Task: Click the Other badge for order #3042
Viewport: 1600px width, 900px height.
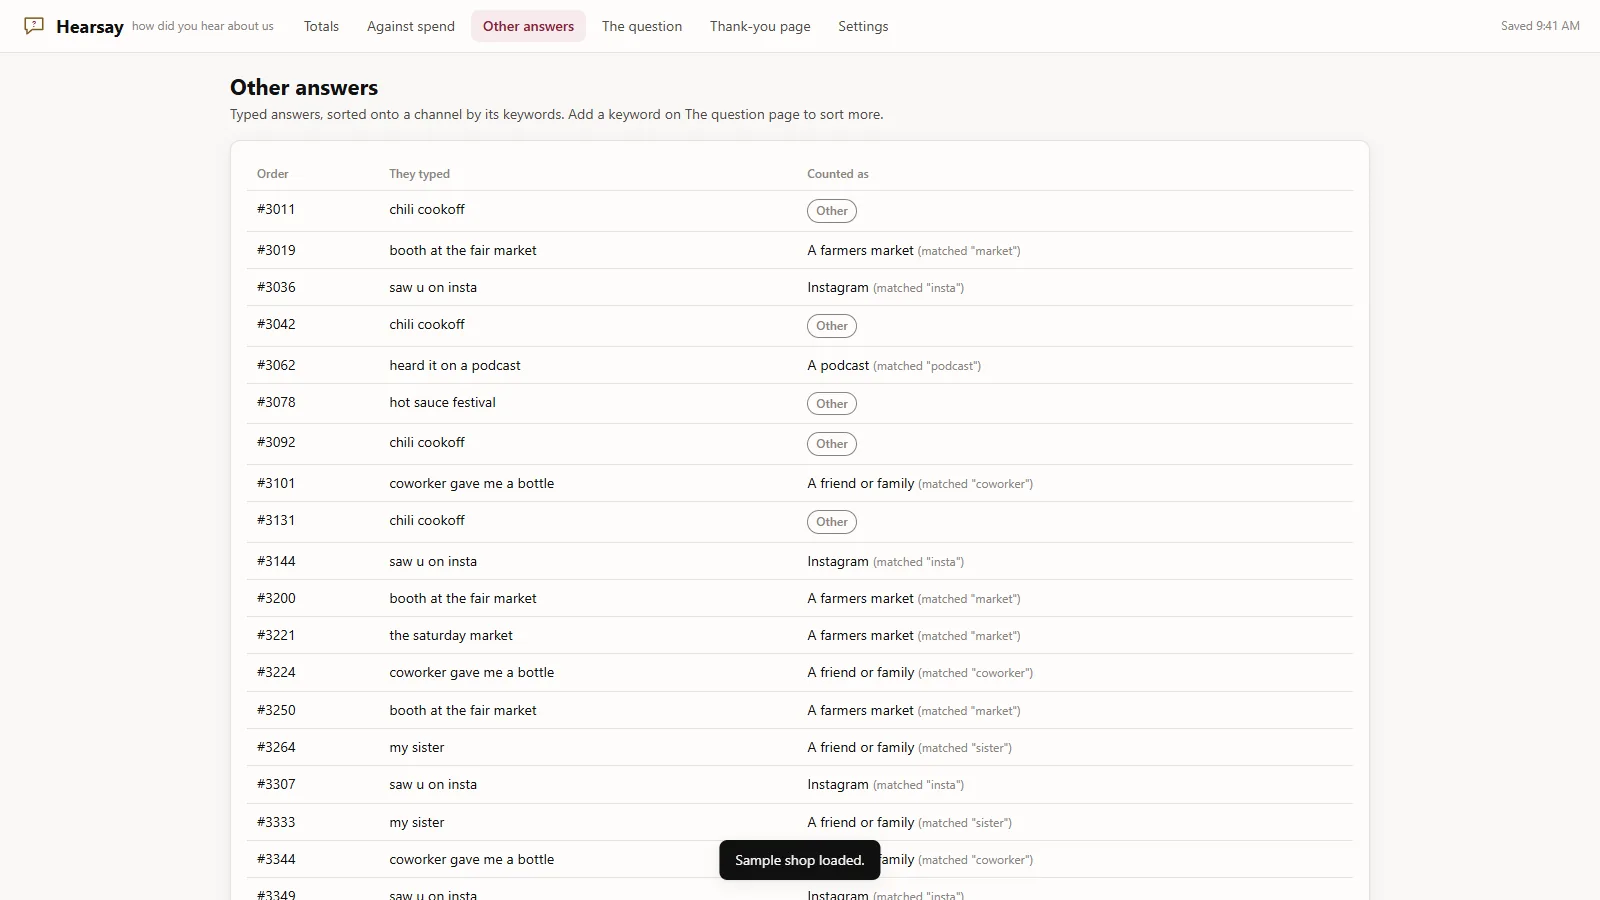Action: pos(832,326)
